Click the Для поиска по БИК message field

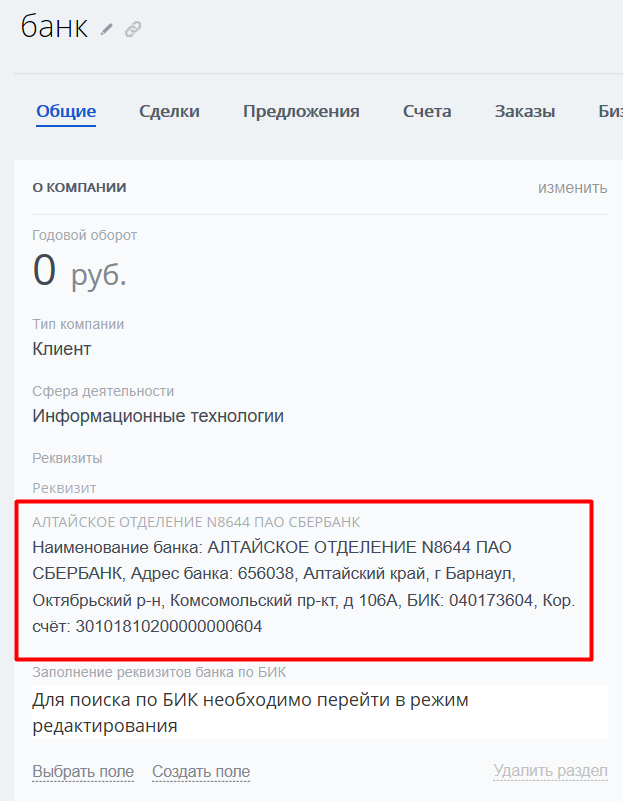tap(320, 712)
